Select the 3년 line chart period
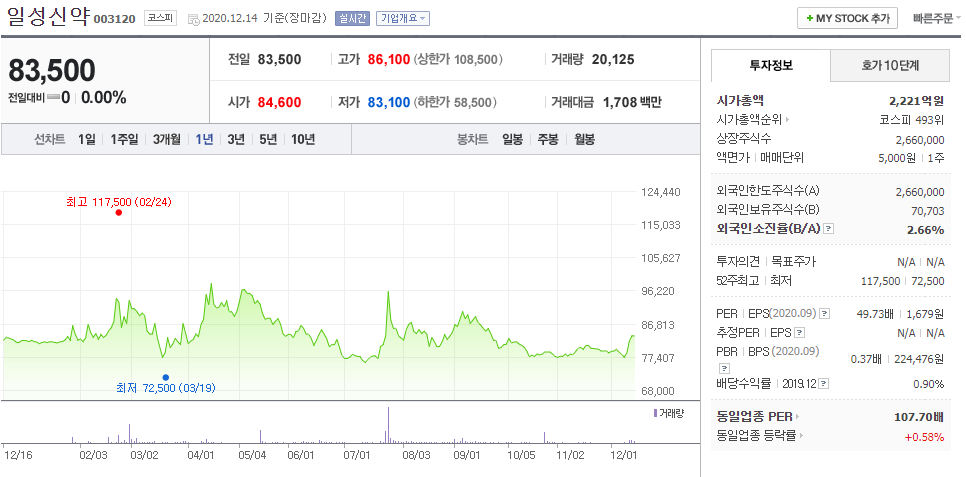 [x=236, y=139]
